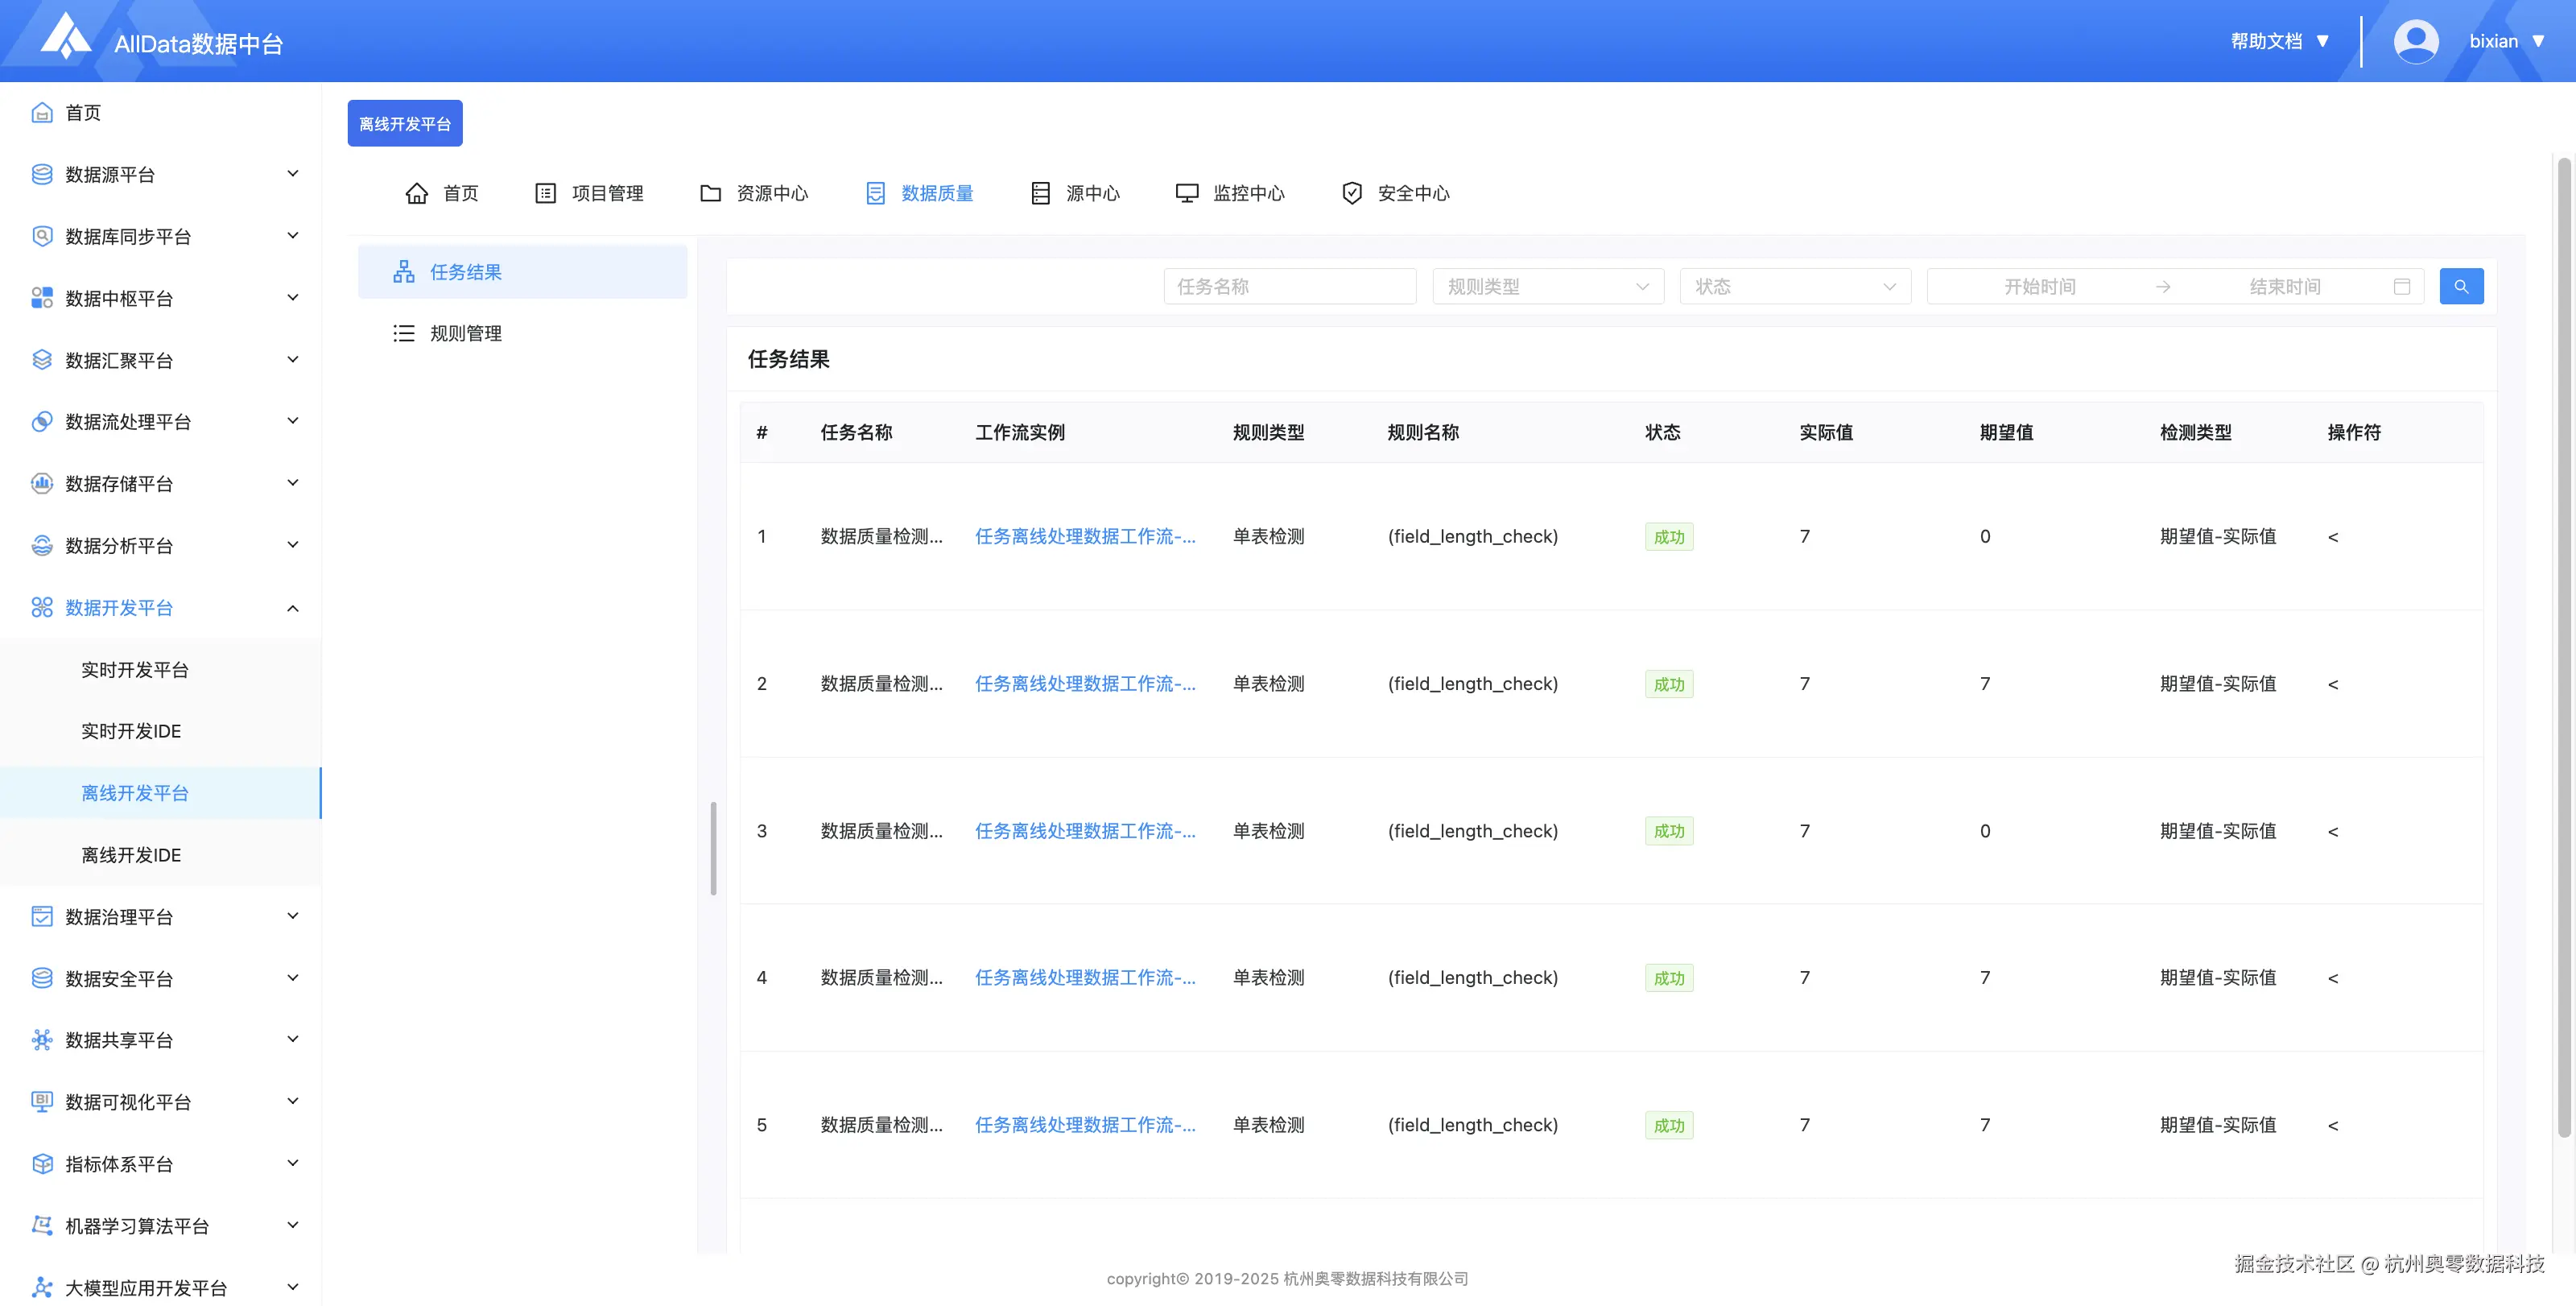Click the 检测类型 column header
The image size is (2576, 1306).
[x=2196, y=433]
